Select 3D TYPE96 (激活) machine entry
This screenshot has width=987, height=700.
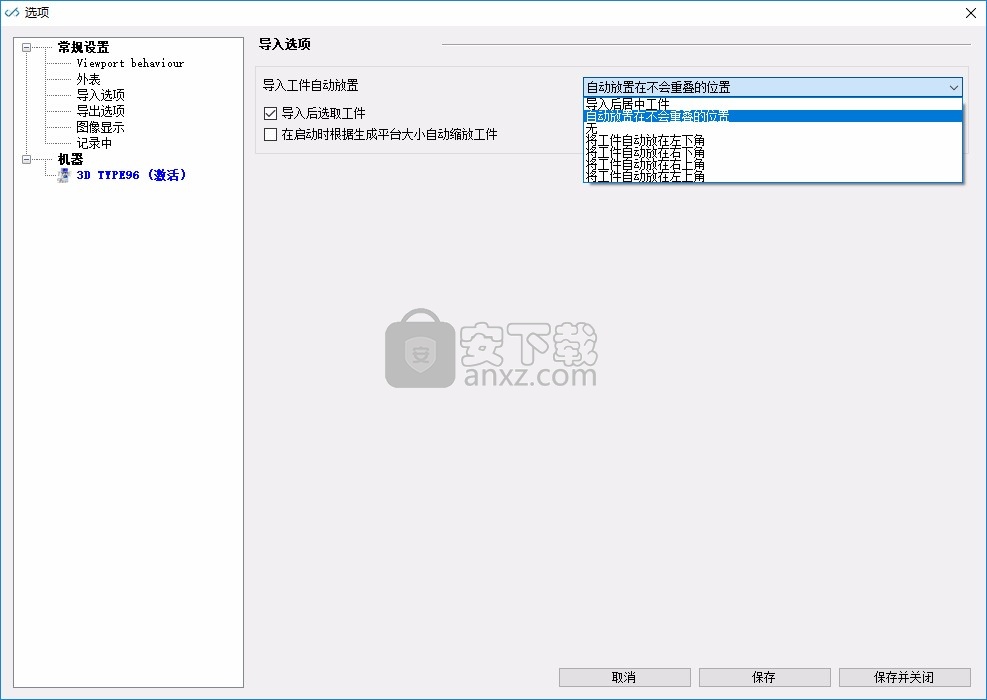[x=132, y=175]
